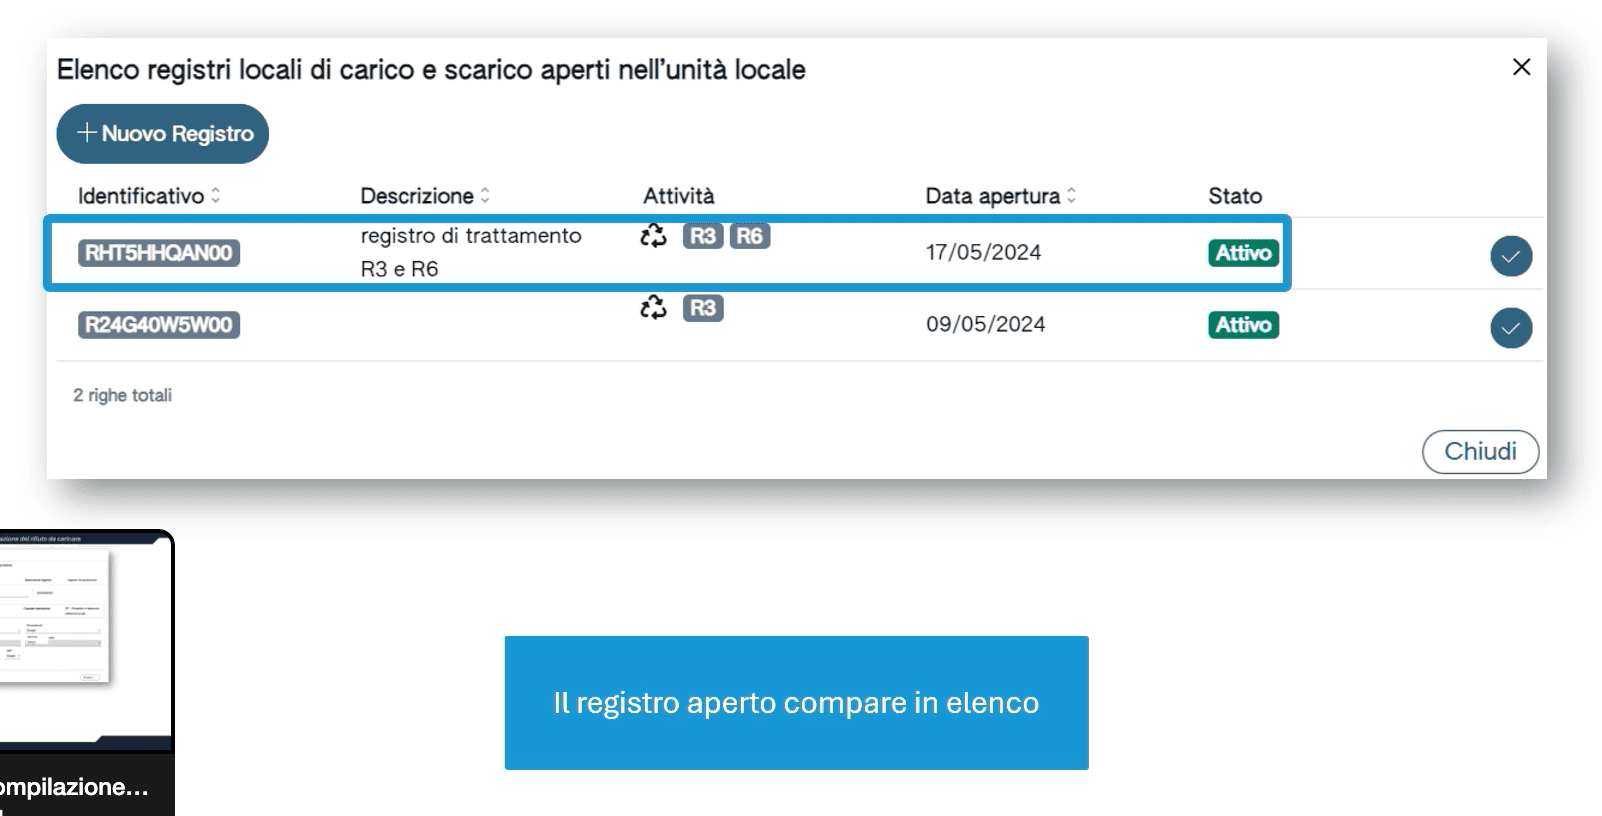Click R3 badge in the first row
The image size is (1602, 816).
[x=703, y=236]
